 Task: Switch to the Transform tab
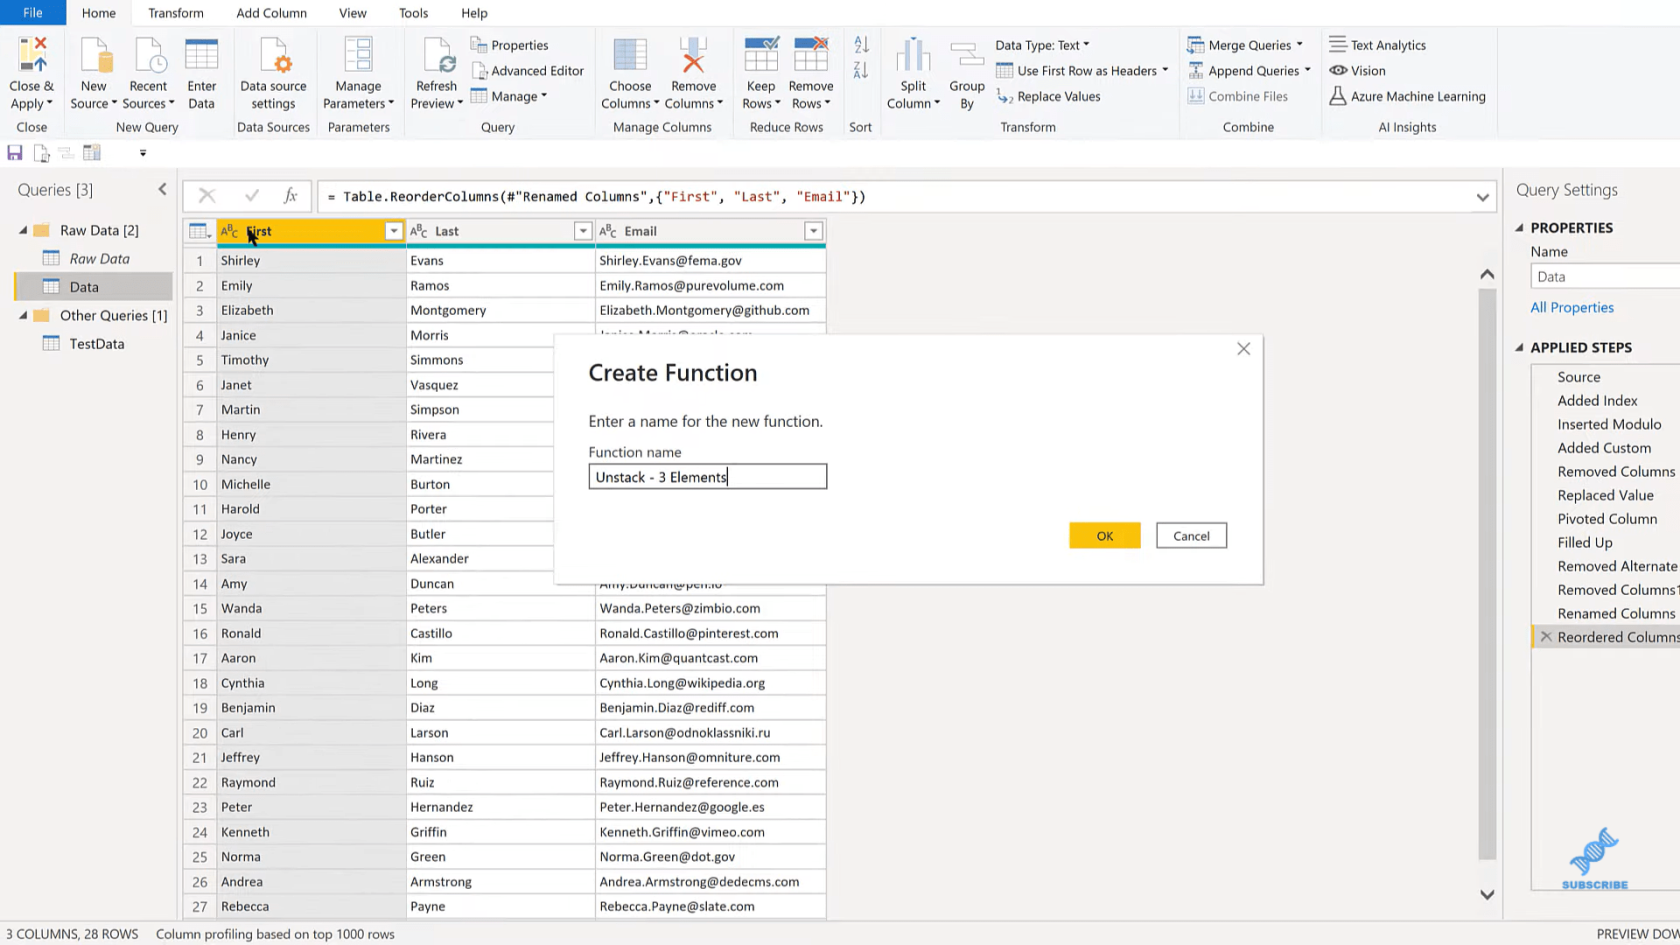176,13
